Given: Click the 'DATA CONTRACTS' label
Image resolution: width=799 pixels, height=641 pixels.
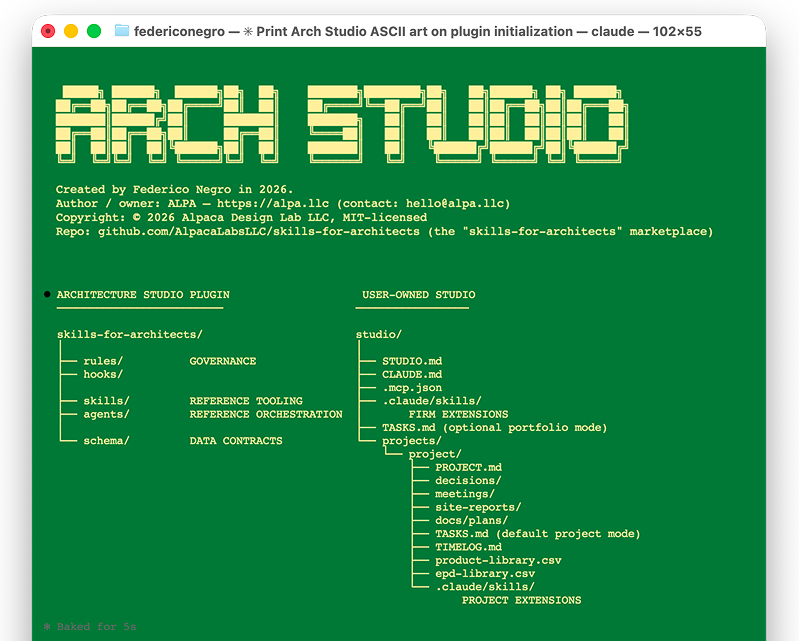Looking at the screenshot, I should (236, 441).
